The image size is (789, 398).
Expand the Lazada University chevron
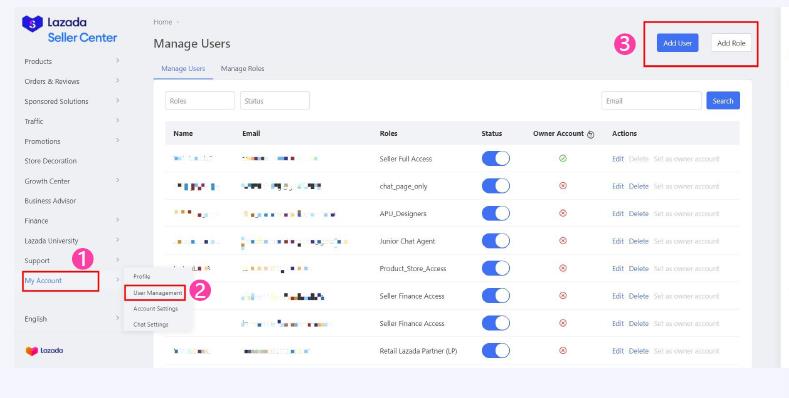117,240
